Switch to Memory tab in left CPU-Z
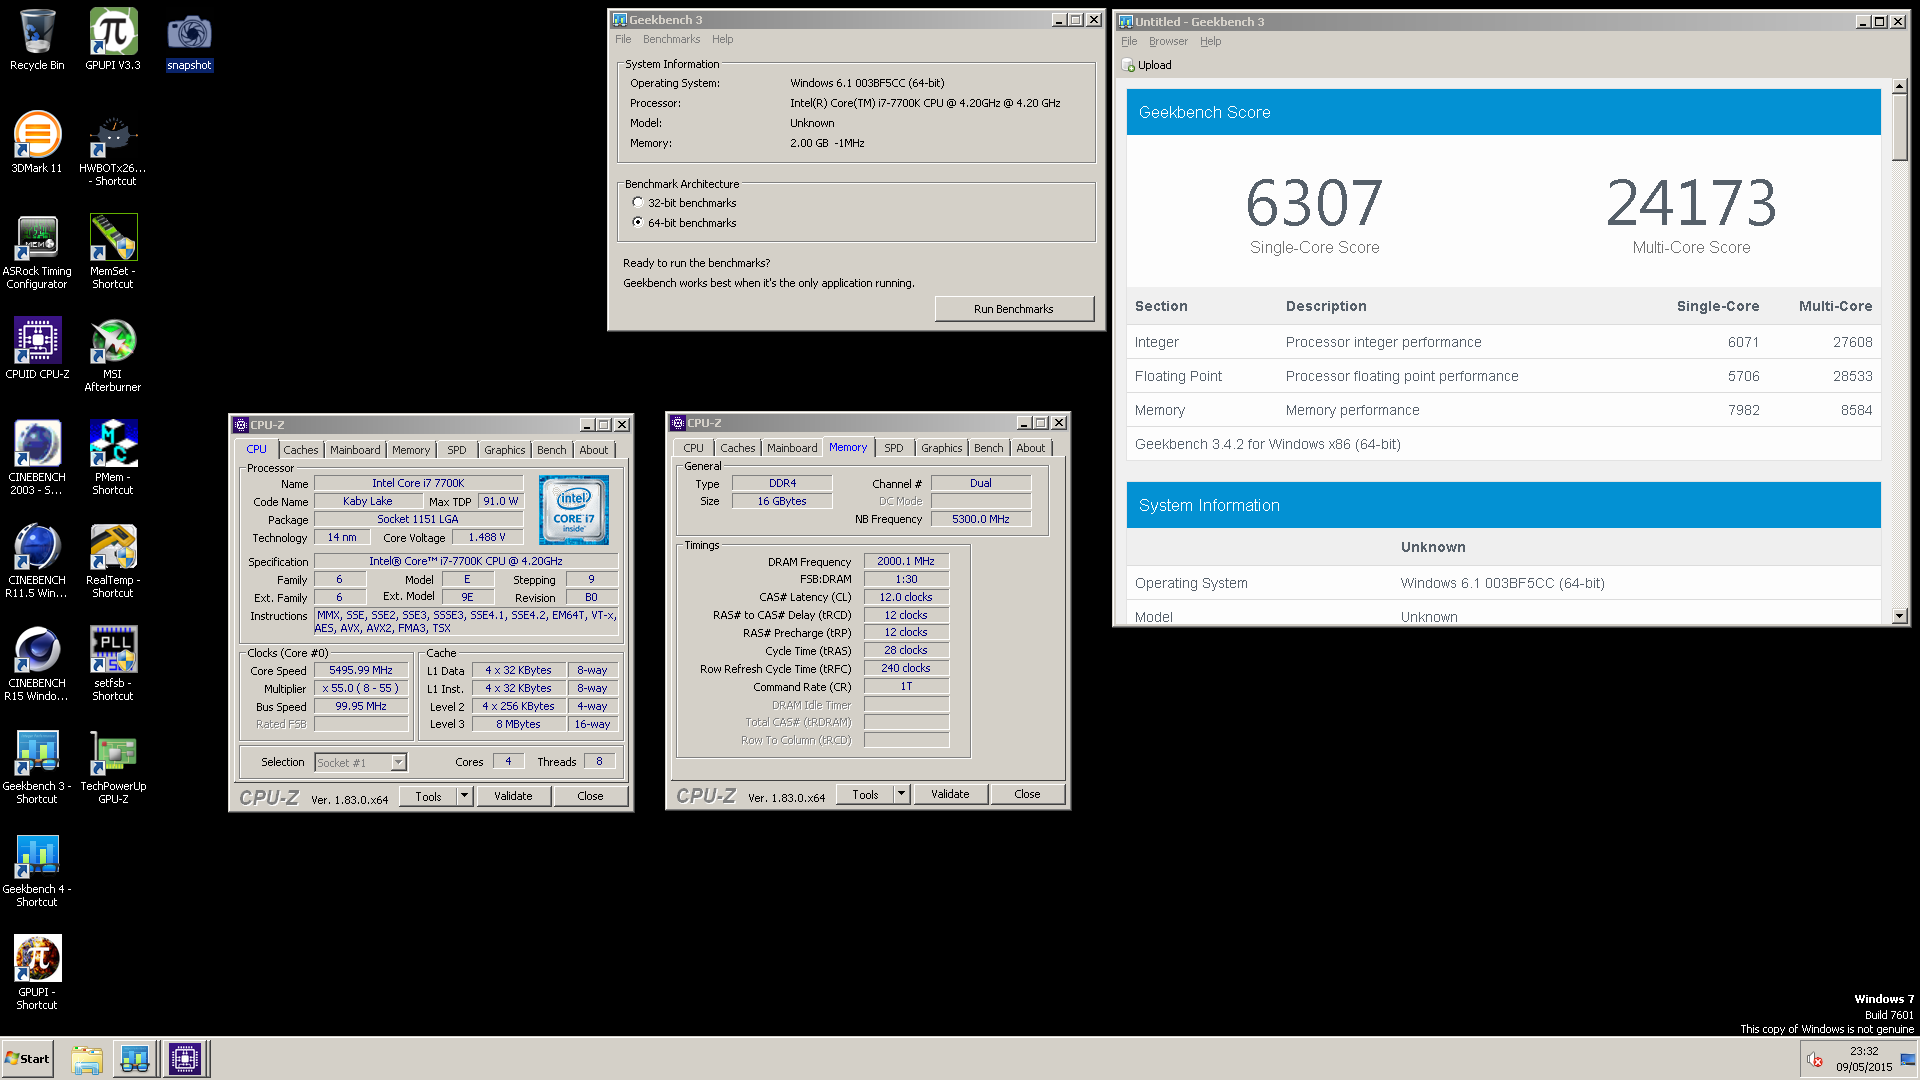Image resolution: width=1920 pixels, height=1080 pixels. click(411, 450)
